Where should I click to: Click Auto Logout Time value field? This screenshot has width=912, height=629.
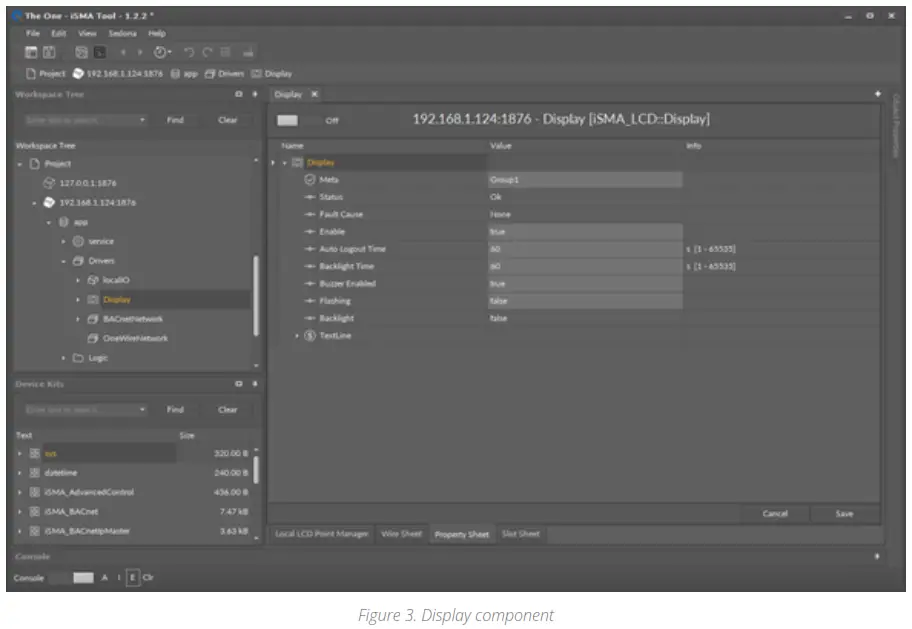[x=585, y=249]
